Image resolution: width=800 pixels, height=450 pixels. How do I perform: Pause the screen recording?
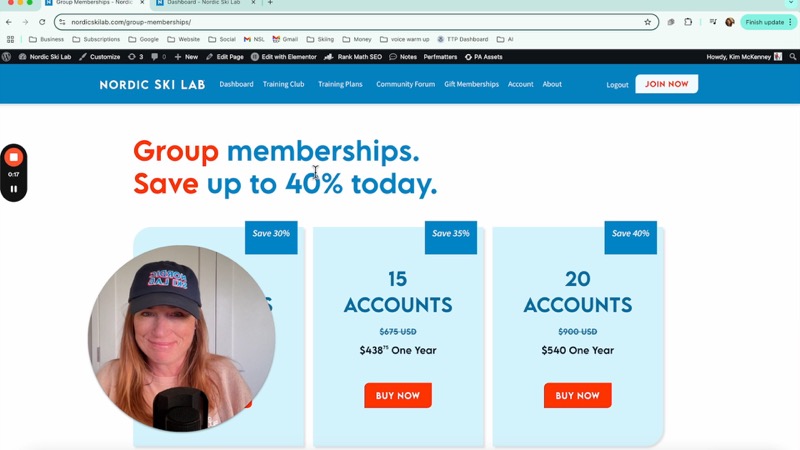click(14, 189)
